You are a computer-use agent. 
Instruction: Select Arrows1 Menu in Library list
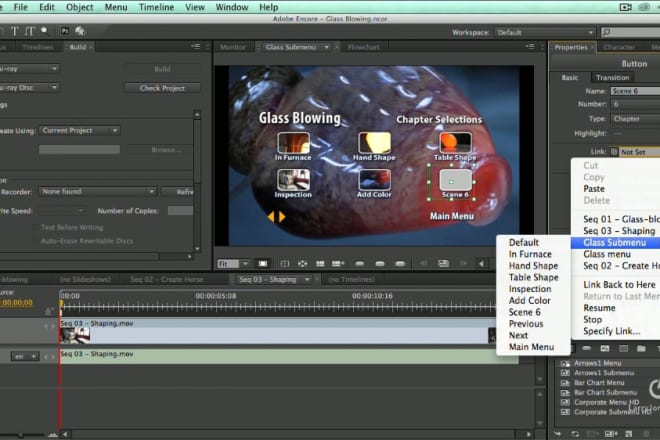pos(597,363)
